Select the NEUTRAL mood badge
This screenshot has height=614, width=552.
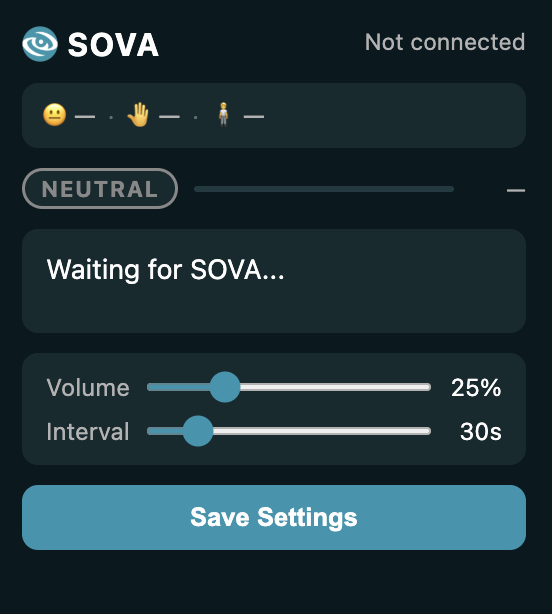pyautogui.click(x=100, y=189)
